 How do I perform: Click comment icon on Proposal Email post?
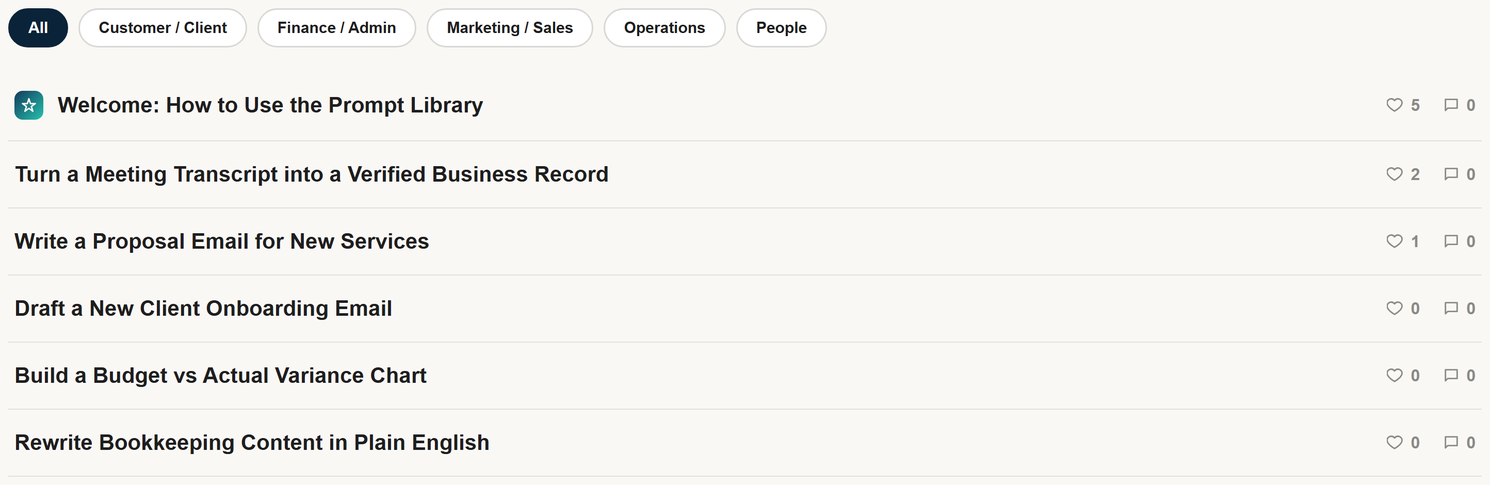tap(1451, 241)
